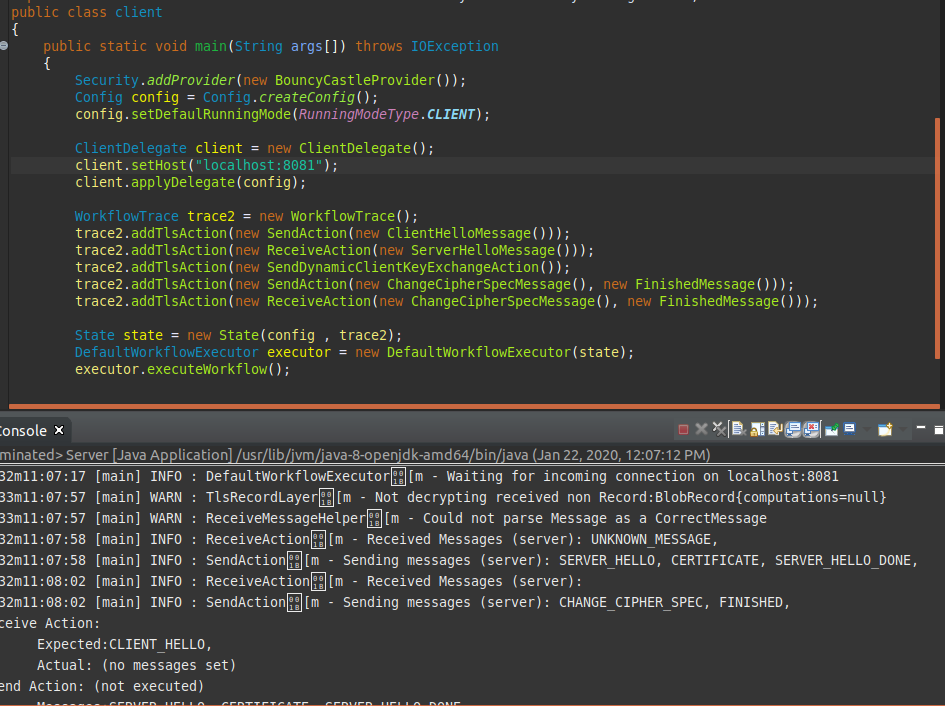Toggle show console when standard out changes
945x706 pixels.
793,429
